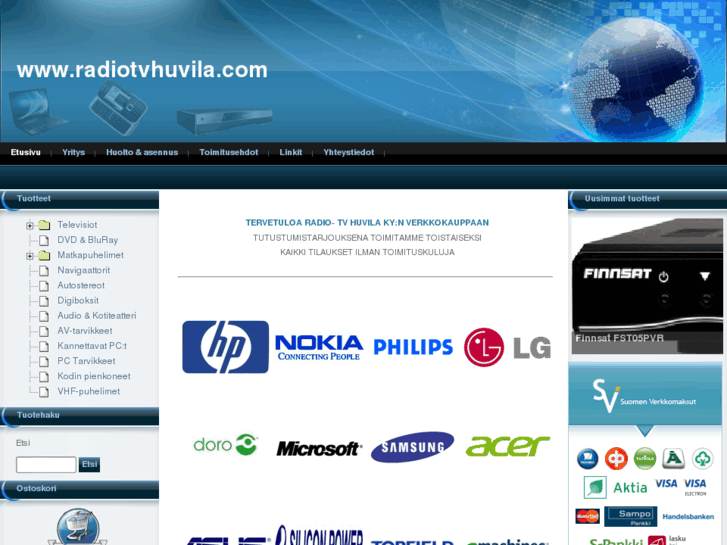727x545 pixels.
Task: Open the Yritys menu item
Action: [73, 152]
